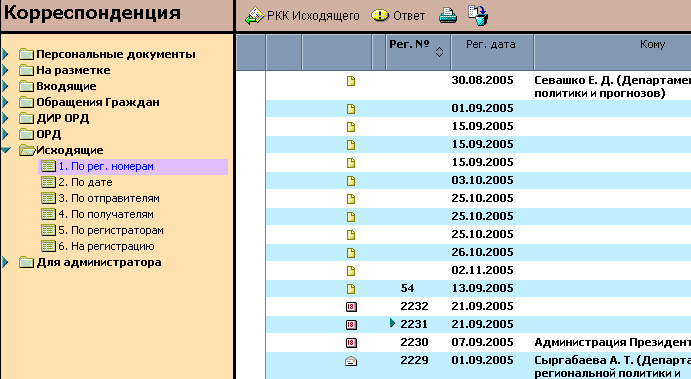
Task: Click document icon in 01.09.2005 row
Action: point(351,109)
